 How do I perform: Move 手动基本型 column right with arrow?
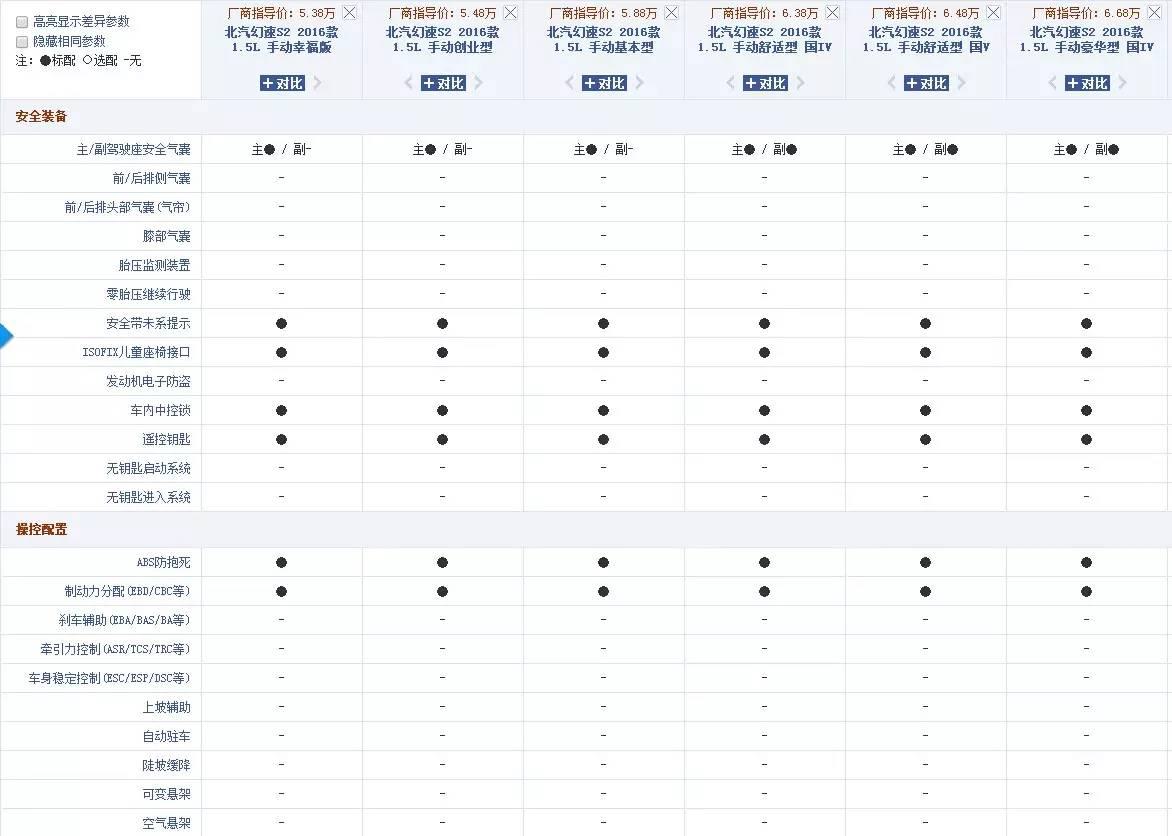[x=640, y=83]
